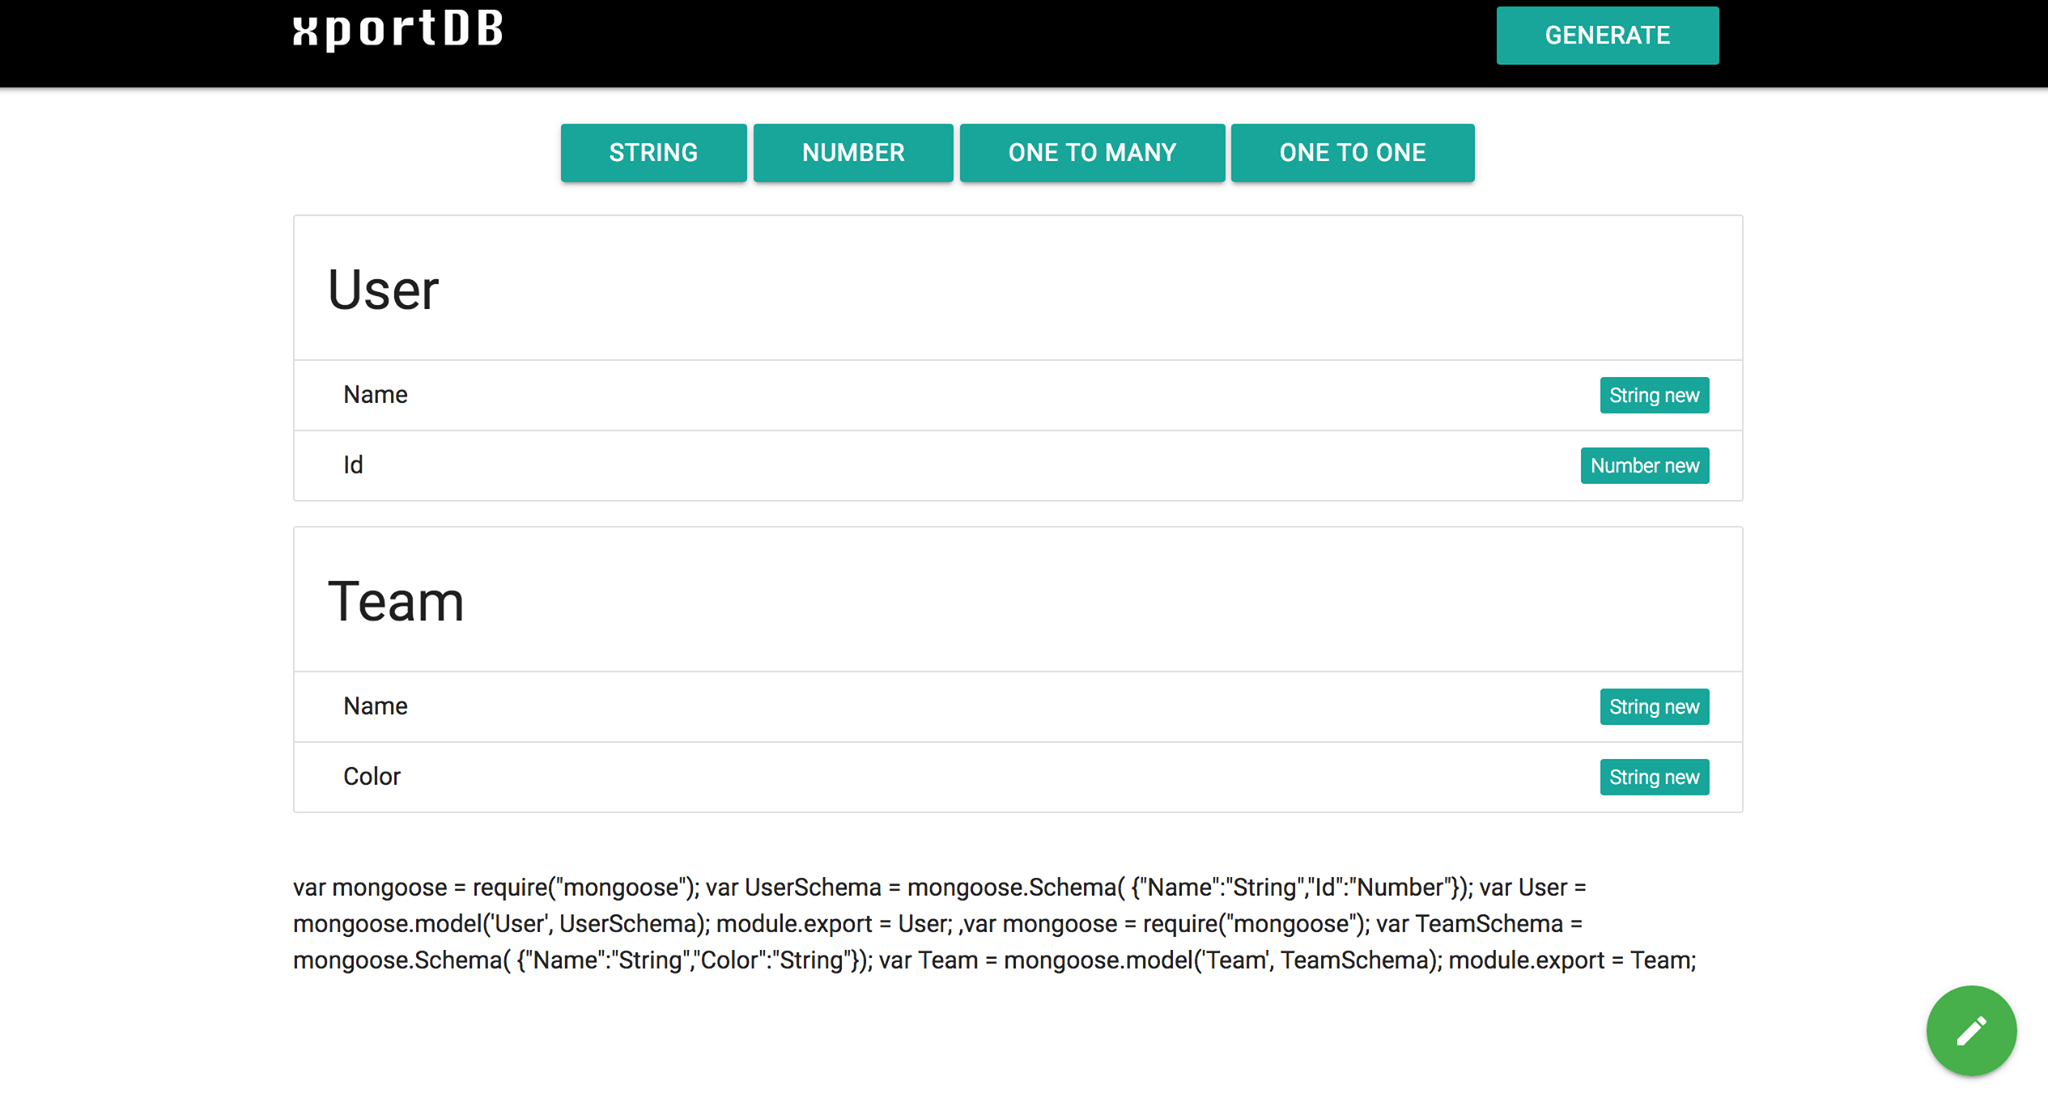Click the ONE TO ONE button

click(1351, 153)
